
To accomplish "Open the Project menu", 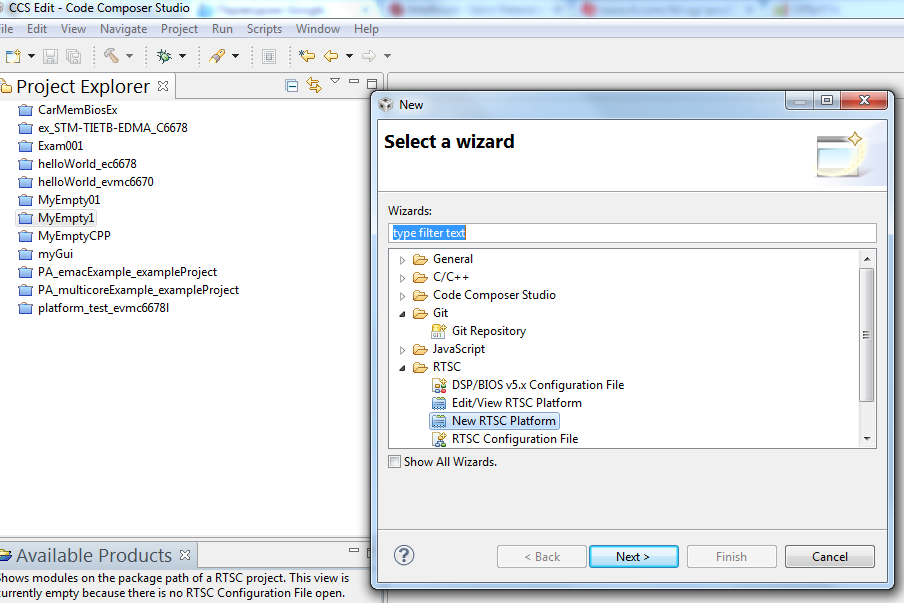I will coord(179,29).
